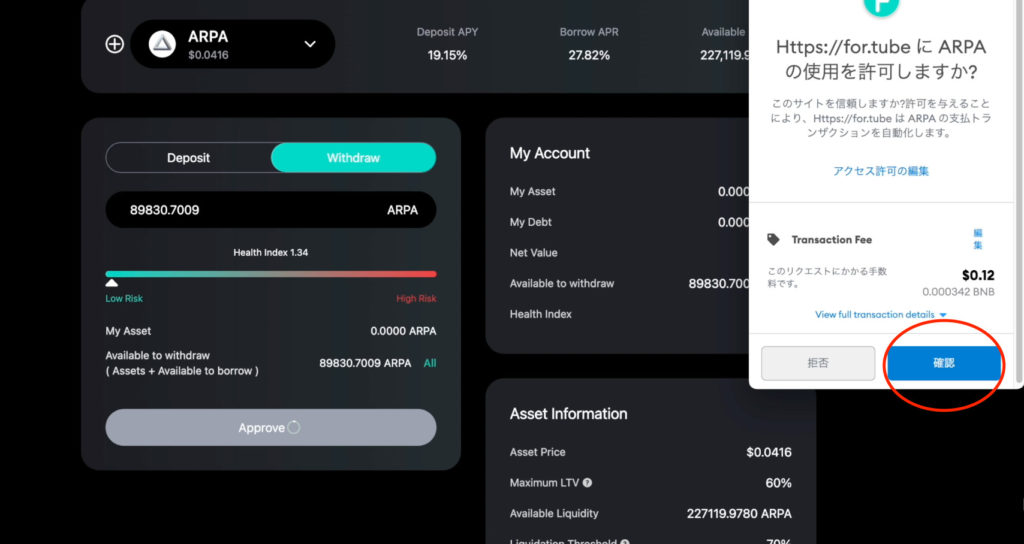Image resolution: width=1024 pixels, height=544 pixels.
Task: Click the white triangle marker on risk slider
Action: [x=112, y=283]
